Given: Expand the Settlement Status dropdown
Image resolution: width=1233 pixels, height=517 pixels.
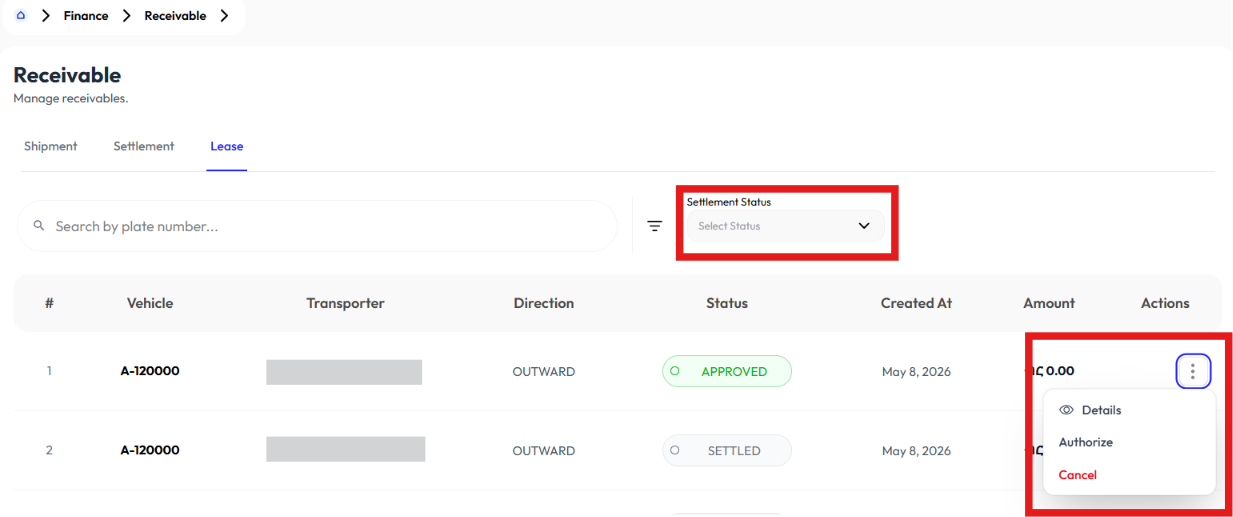Looking at the screenshot, I should pyautogui.click(x=786, y=226).
